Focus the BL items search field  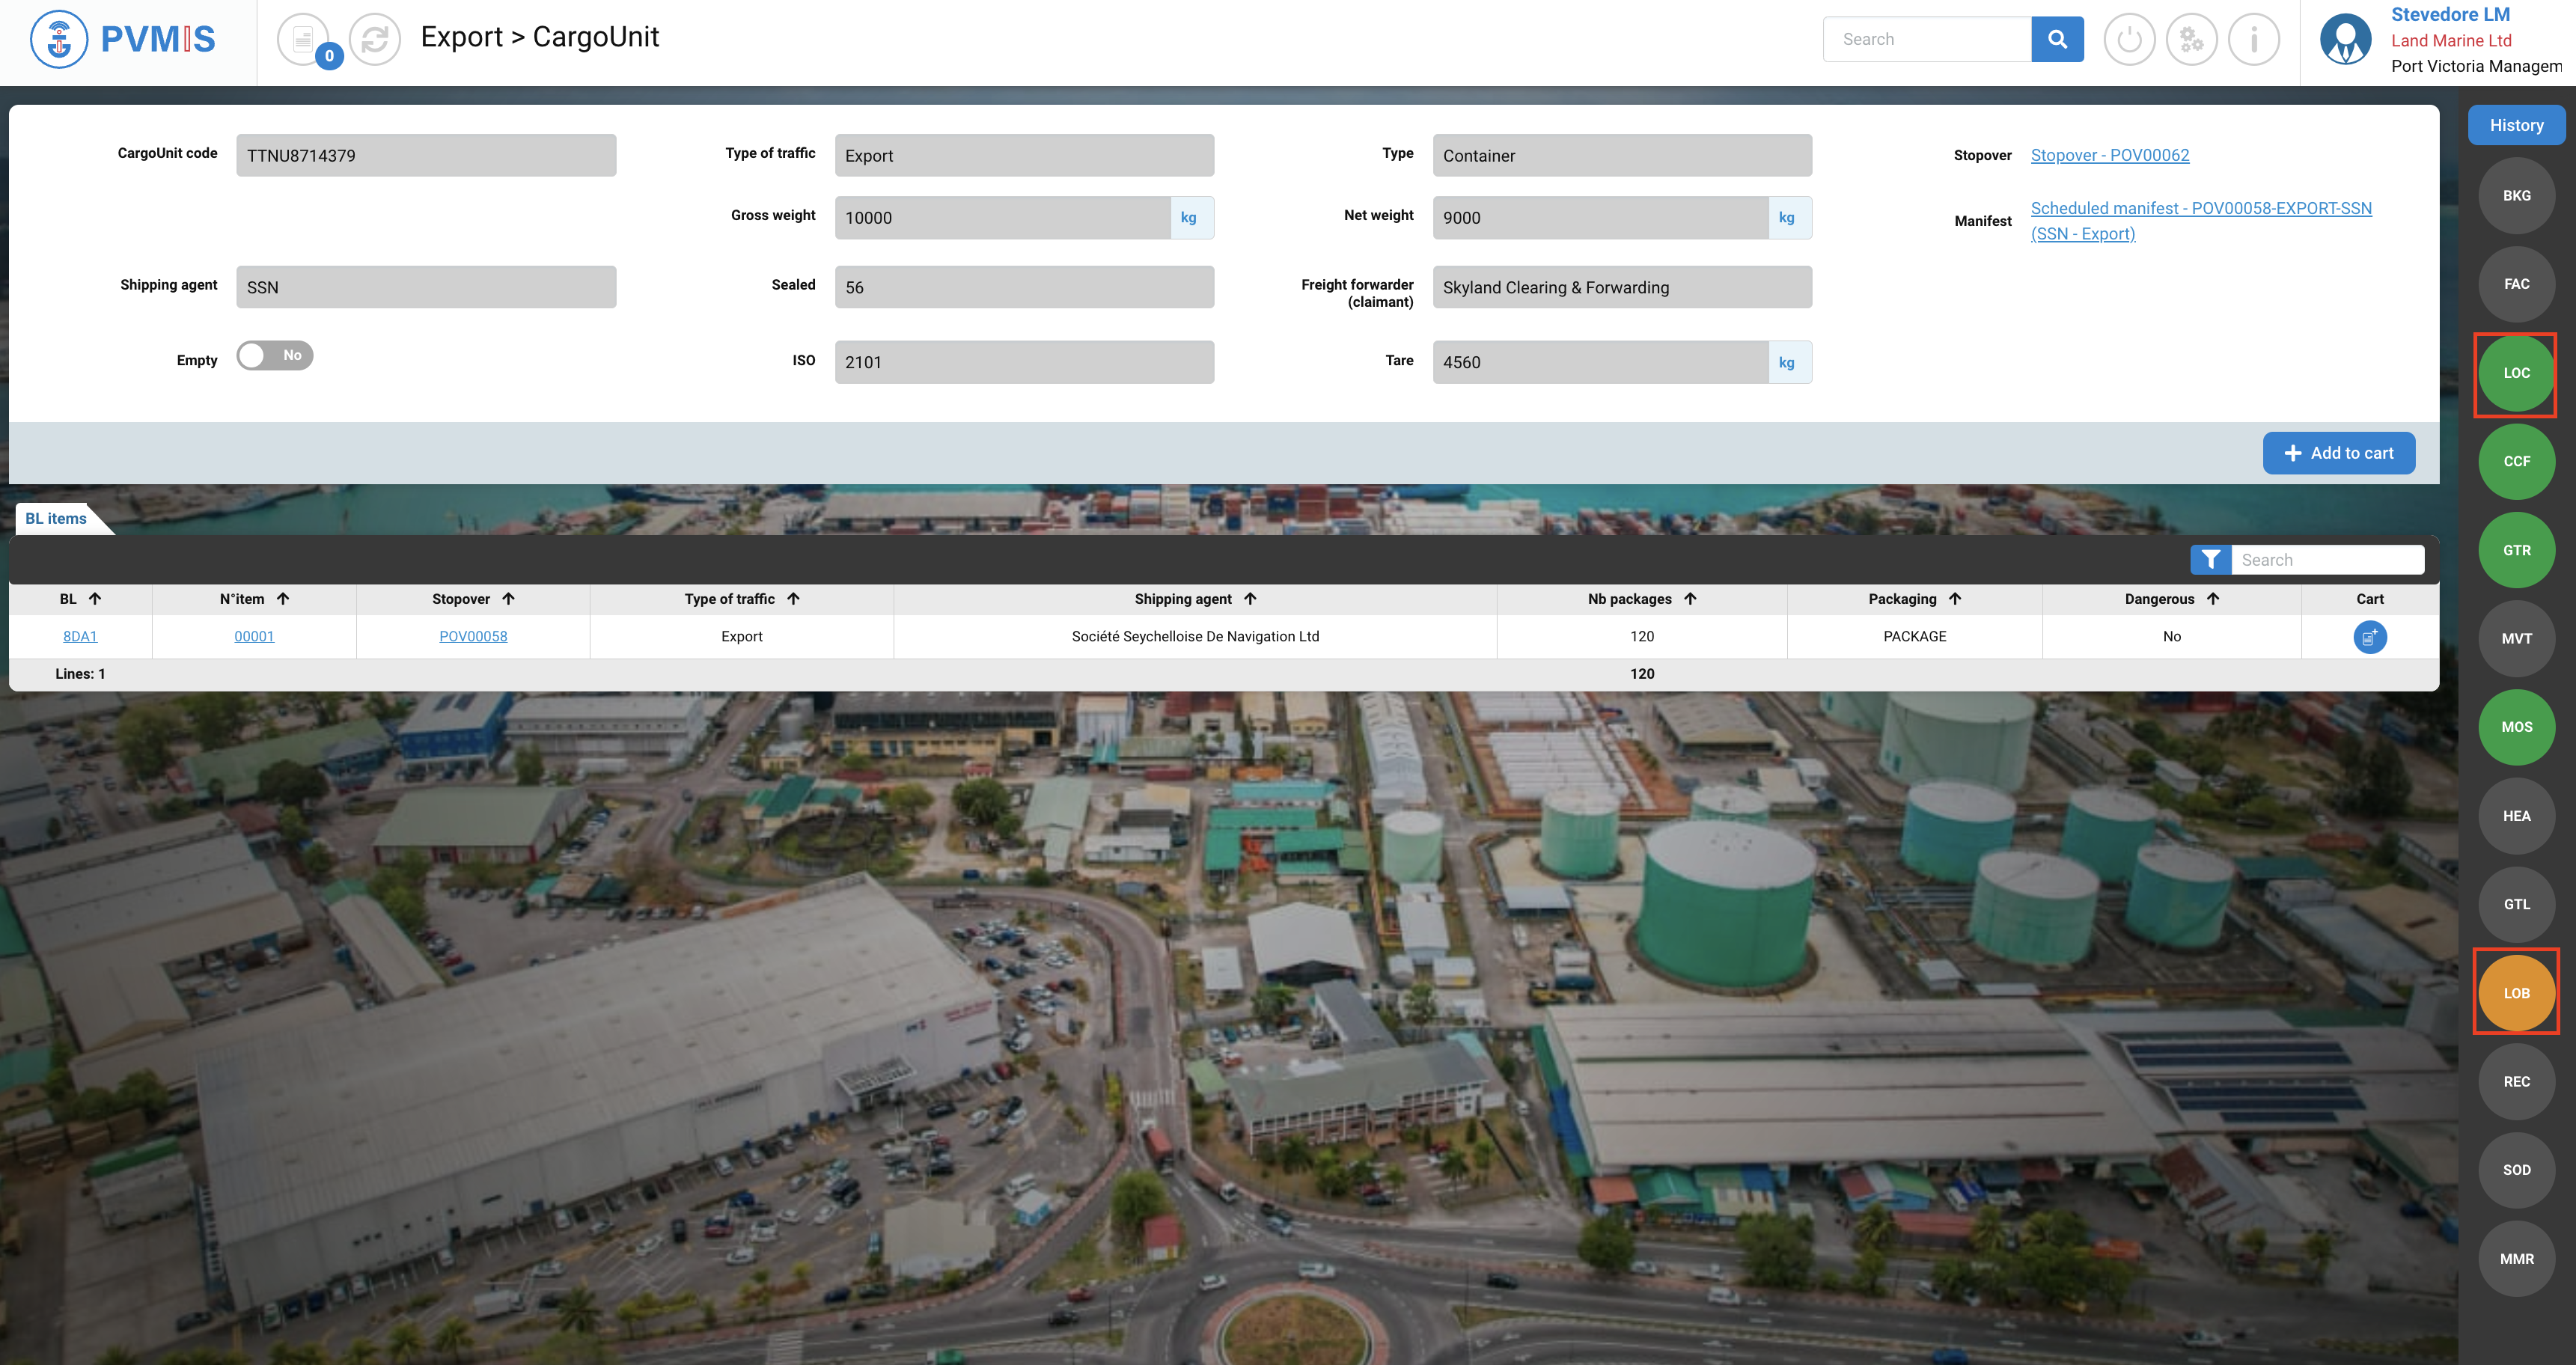pos(2326,560)
